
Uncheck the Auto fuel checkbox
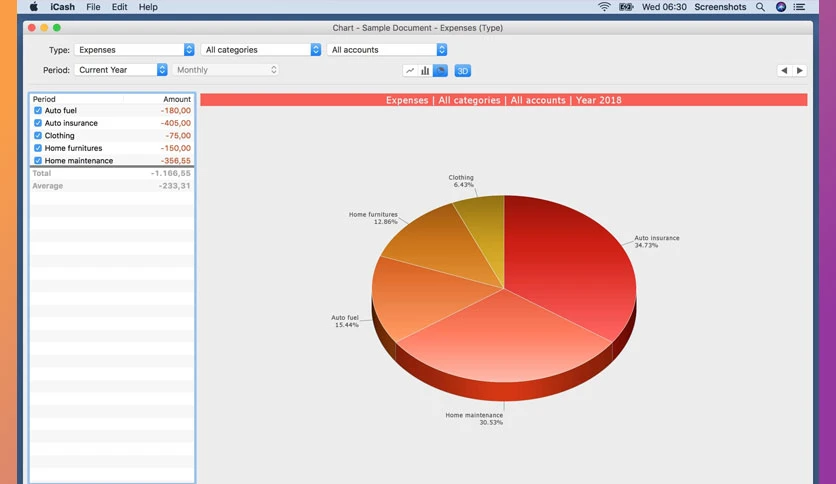pyautogui.click(x=38, y=110)
